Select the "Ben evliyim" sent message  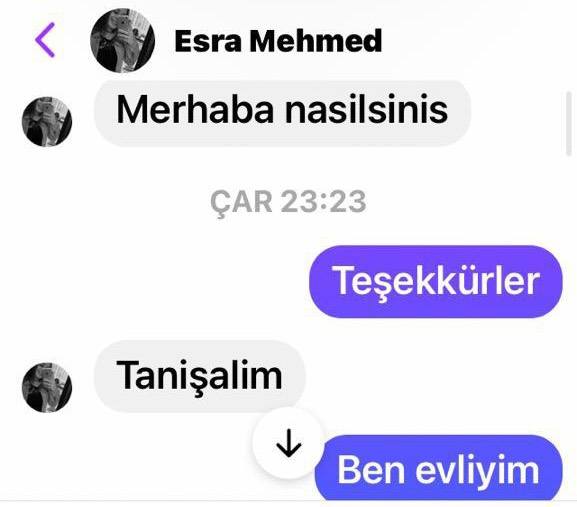(439, 468)
